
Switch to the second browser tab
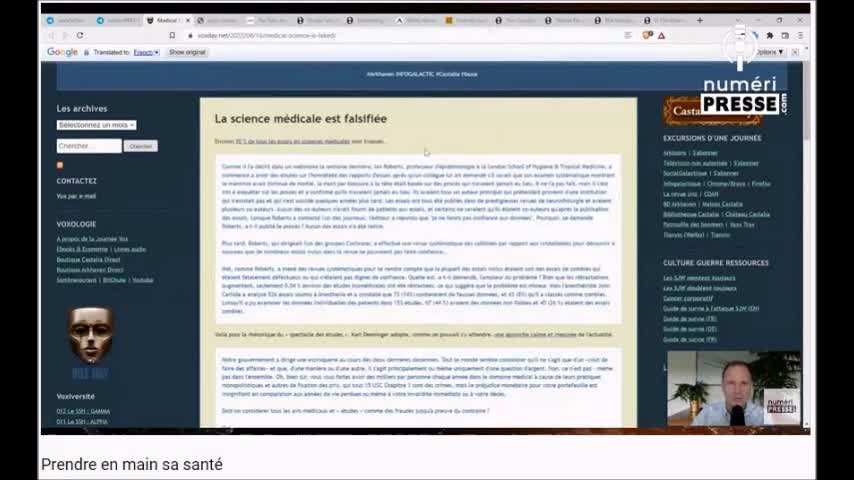pos(117,20)
